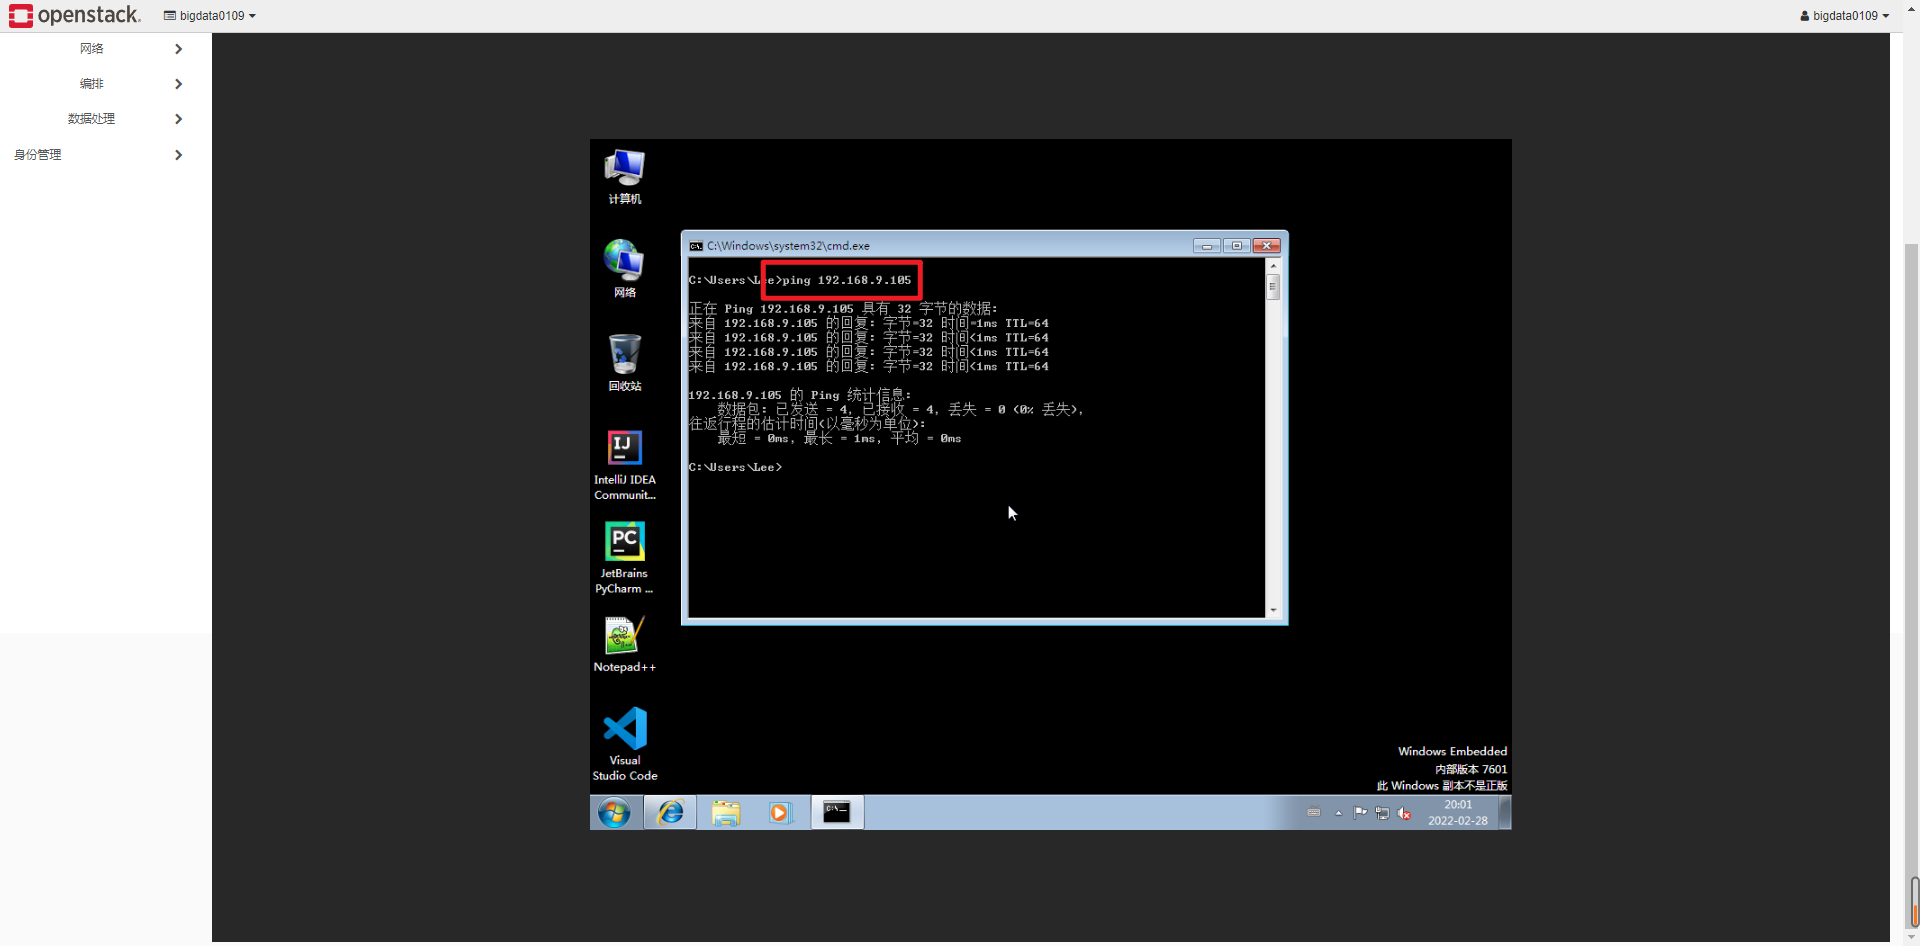Close the cmd.exe window
Viewport: 1920px width, 946px height.
[1267, 246]
